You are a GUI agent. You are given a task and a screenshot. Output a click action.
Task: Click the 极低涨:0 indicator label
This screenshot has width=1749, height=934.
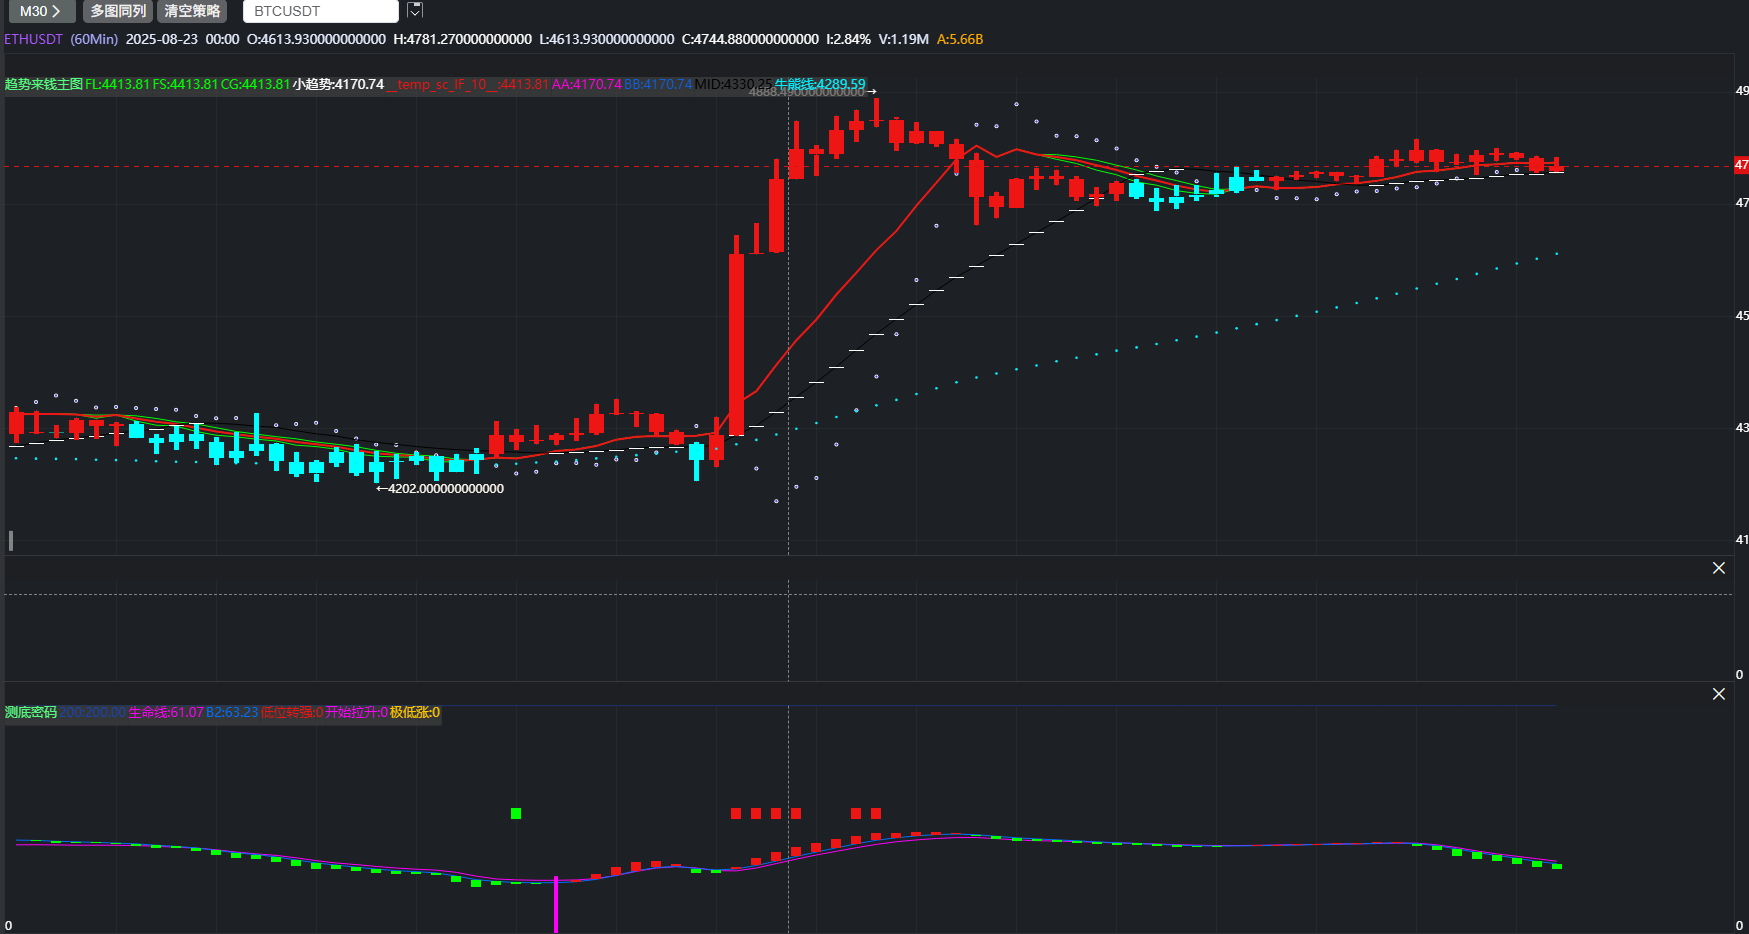[415, 712]
